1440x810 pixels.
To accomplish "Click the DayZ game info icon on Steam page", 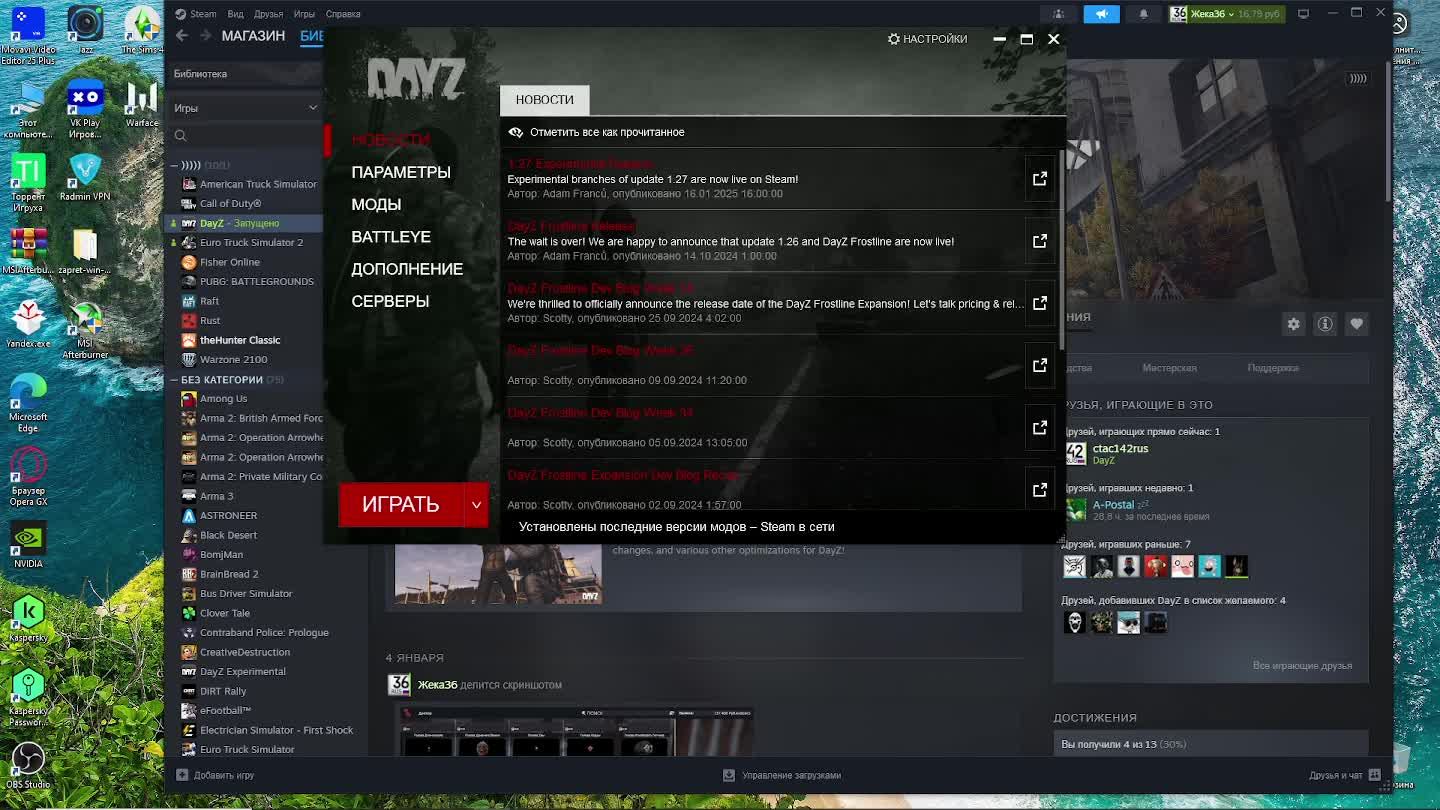I will (1325, 324).
